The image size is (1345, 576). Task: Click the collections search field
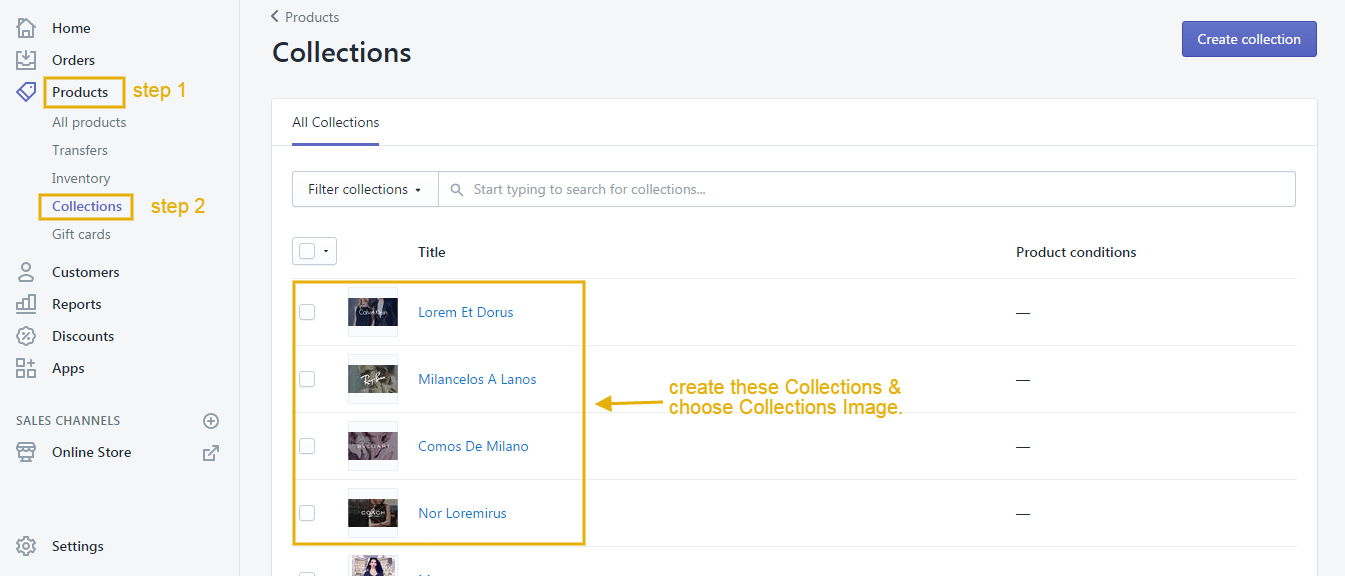coord(867,189)
